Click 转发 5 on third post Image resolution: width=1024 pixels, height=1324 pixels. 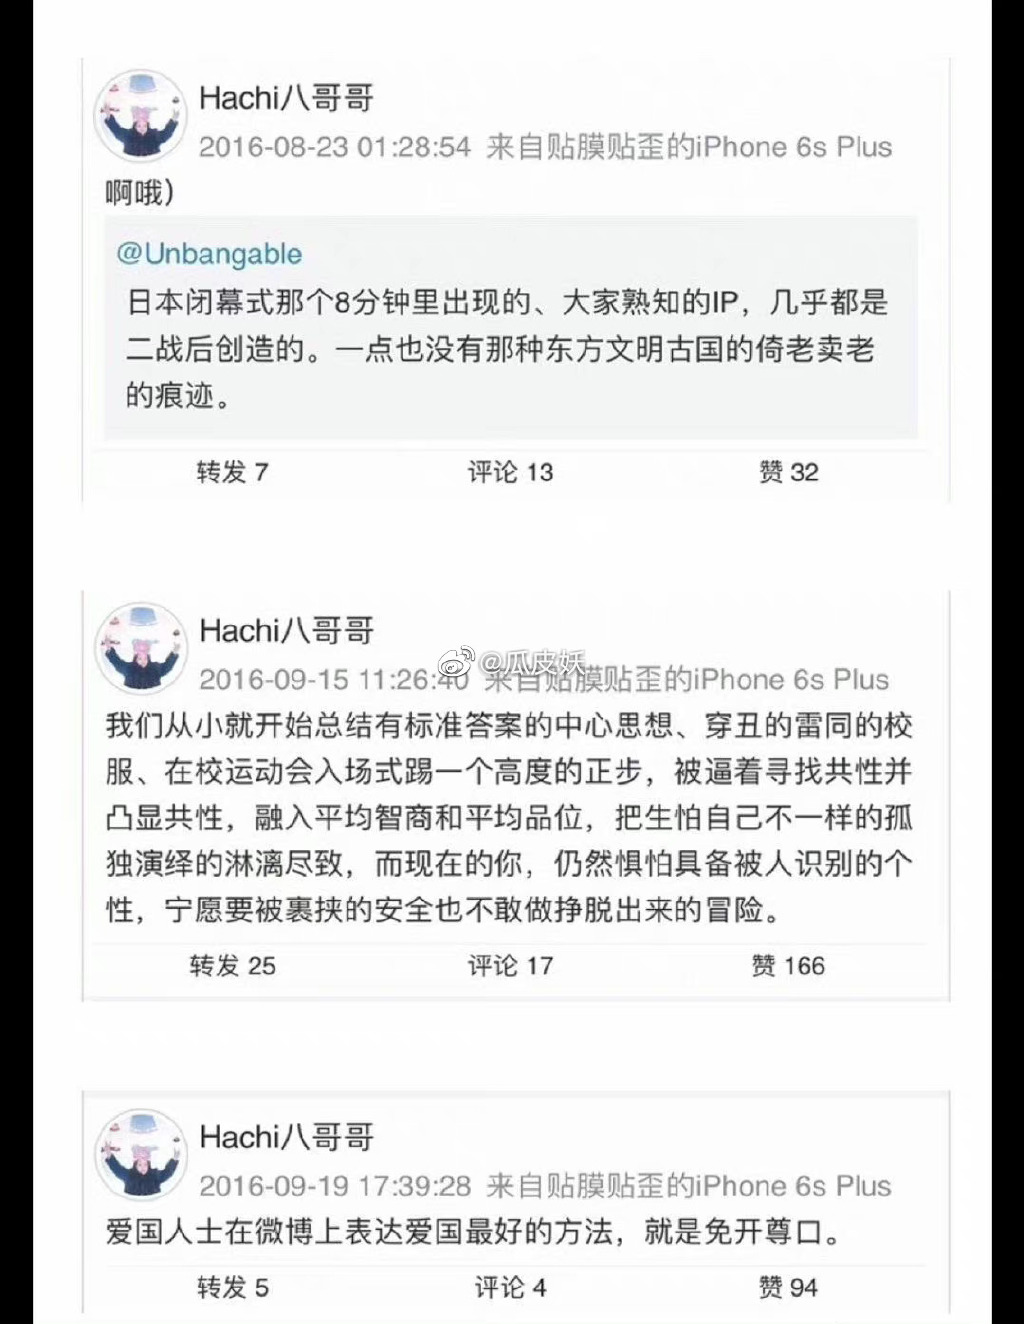pos(232,1287)
